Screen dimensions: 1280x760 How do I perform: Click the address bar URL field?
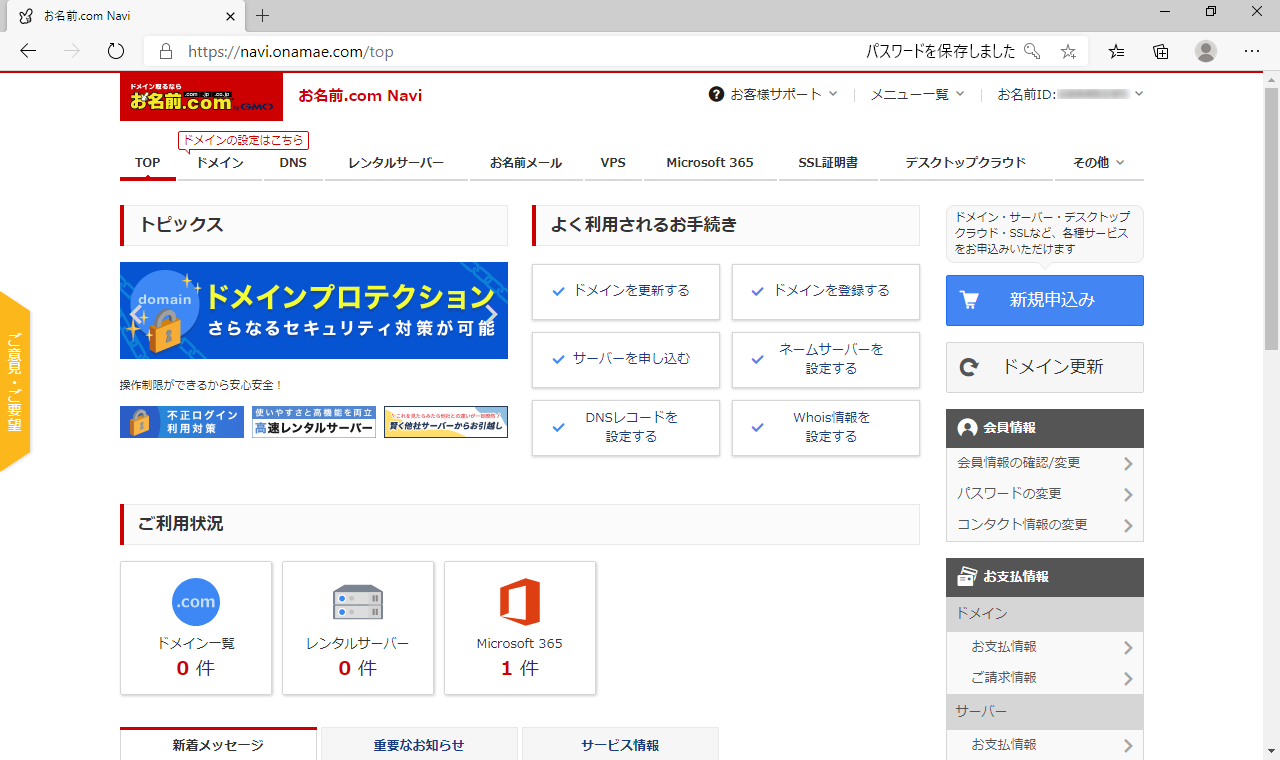tap(500, 51)
